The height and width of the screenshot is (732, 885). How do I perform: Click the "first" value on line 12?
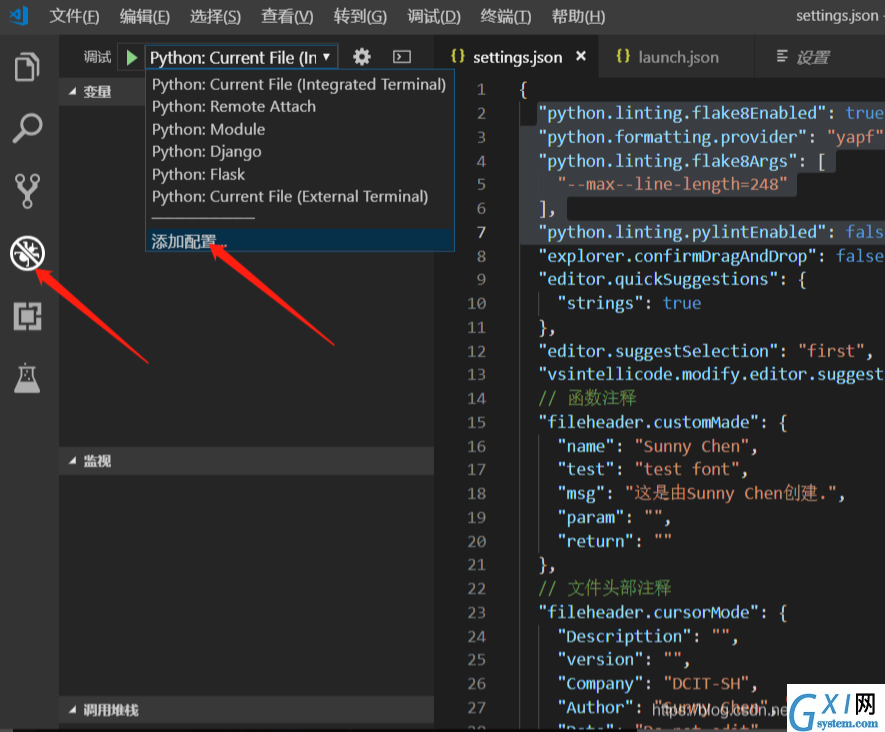pos(831,351)
